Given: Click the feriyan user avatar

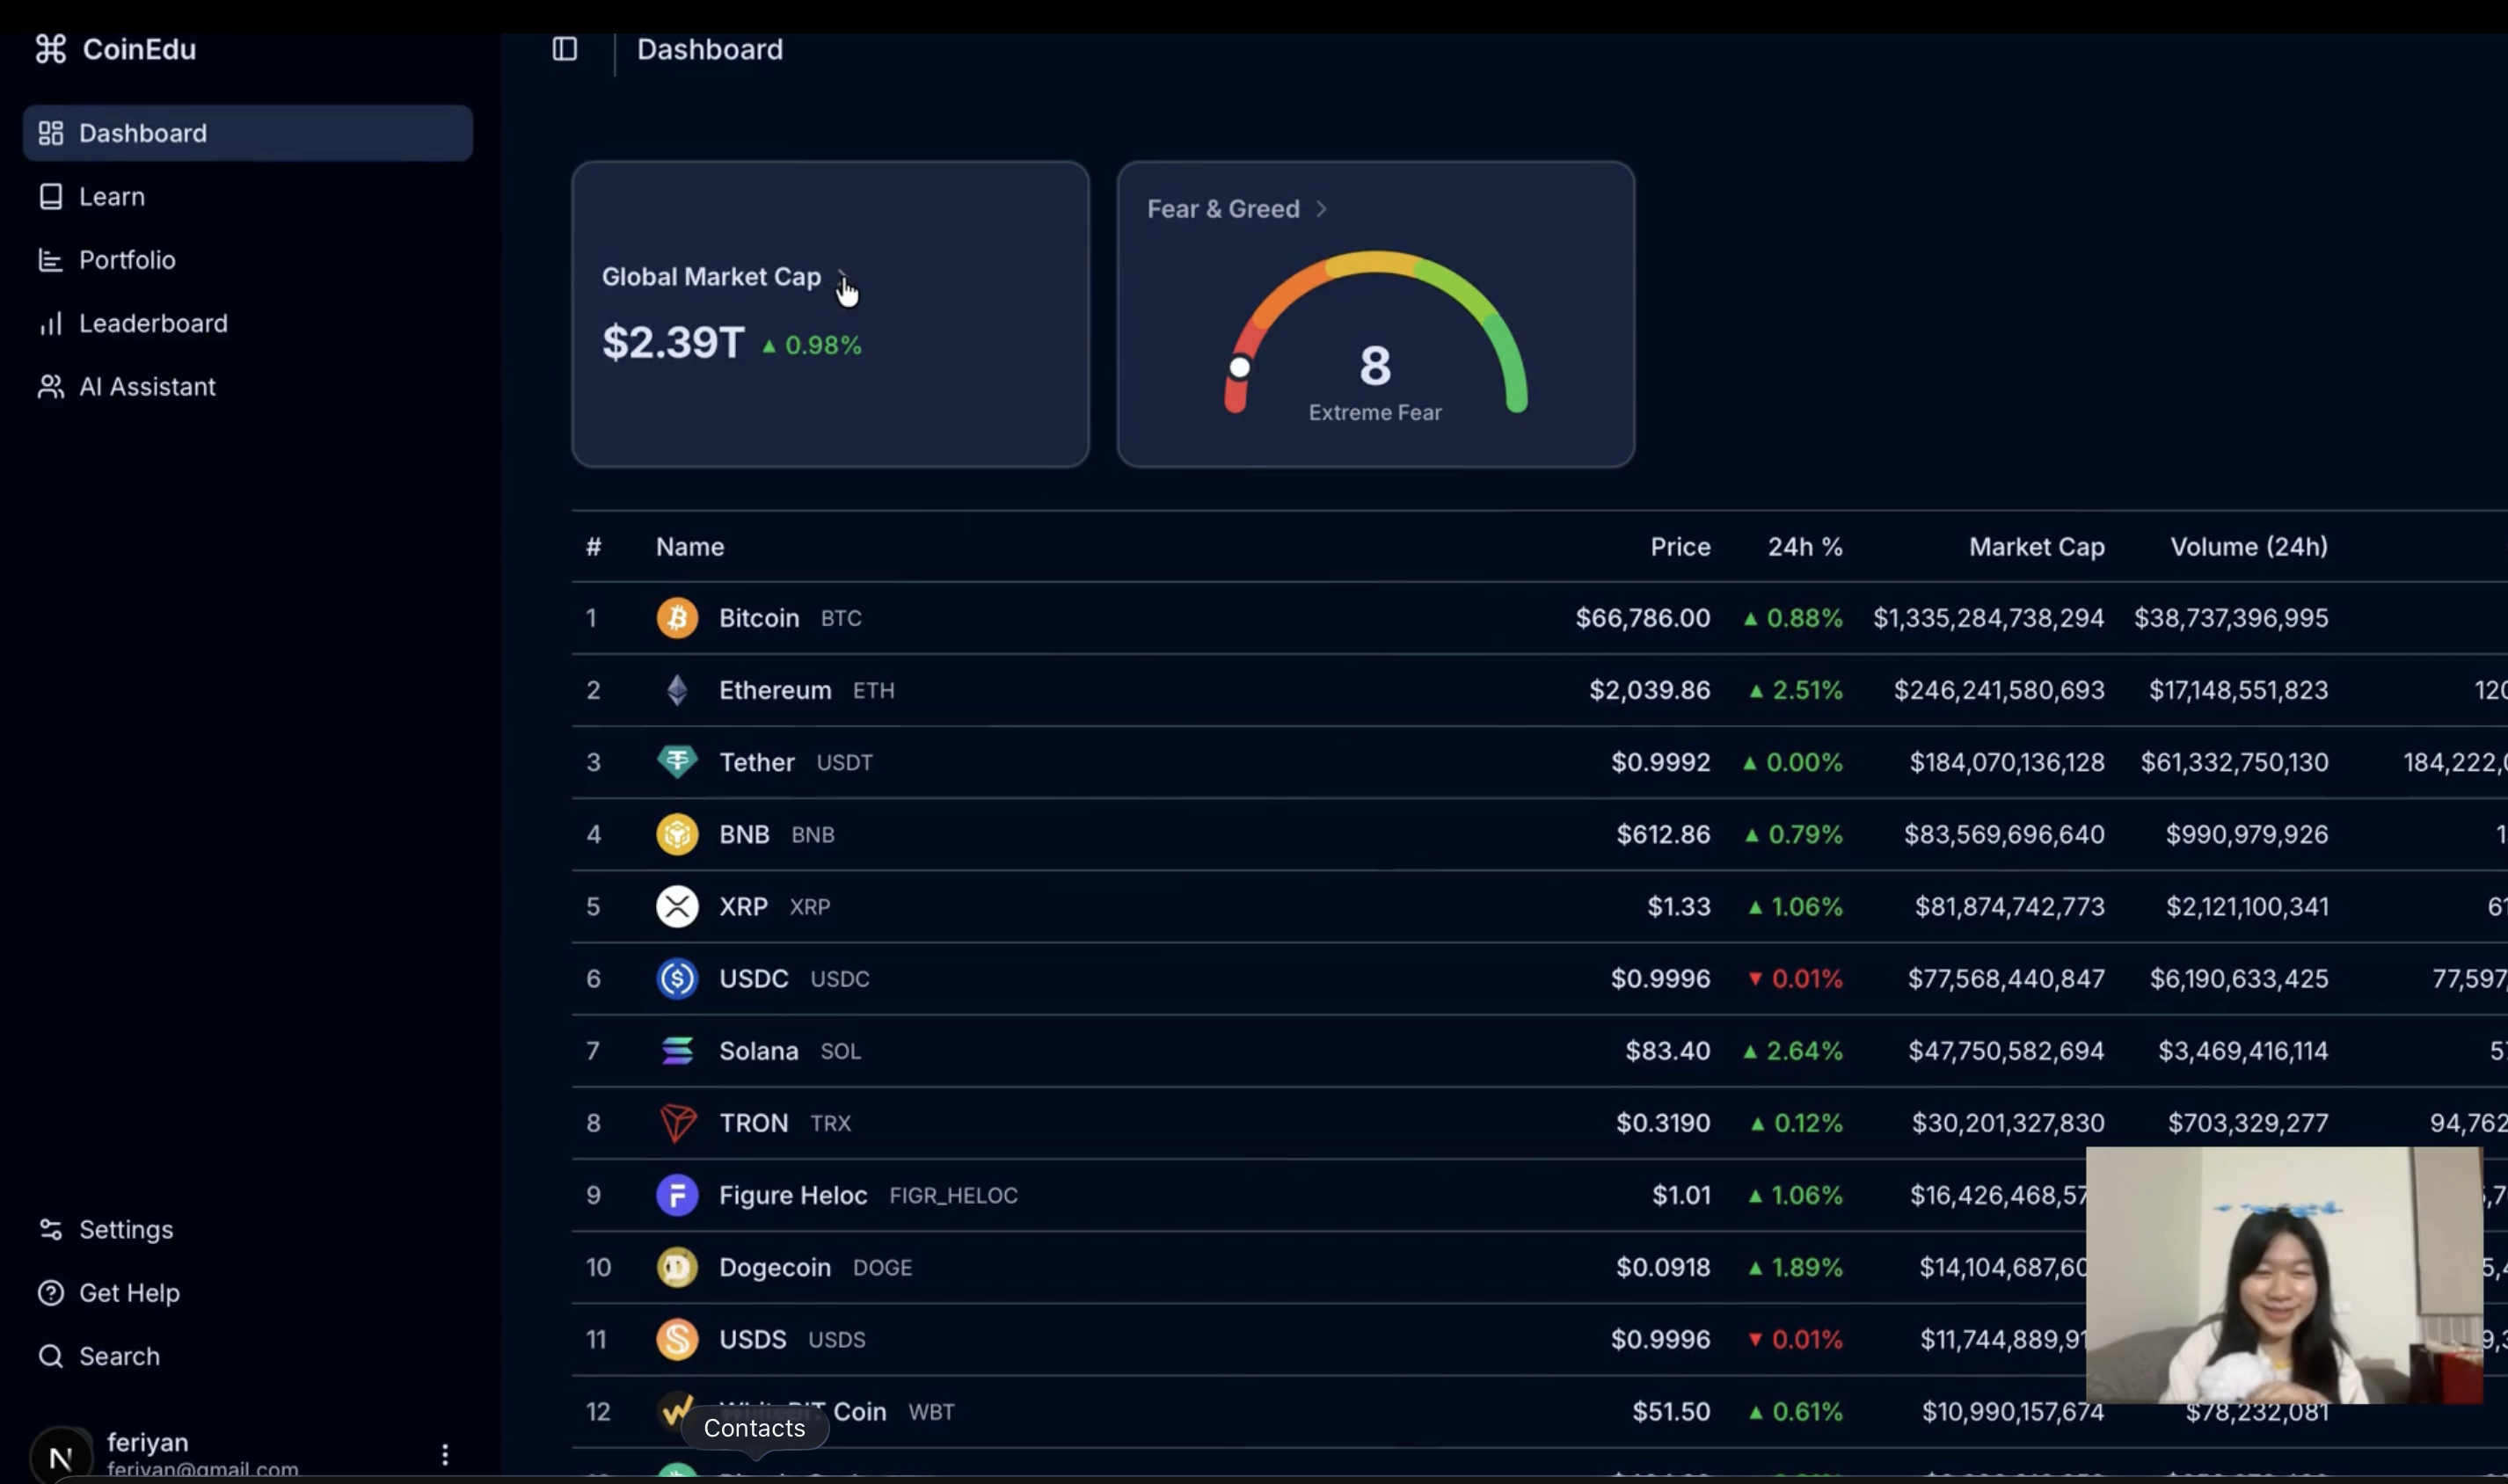Looking at the screenshot, I should pyautogui.click(x=61, y=1457).
